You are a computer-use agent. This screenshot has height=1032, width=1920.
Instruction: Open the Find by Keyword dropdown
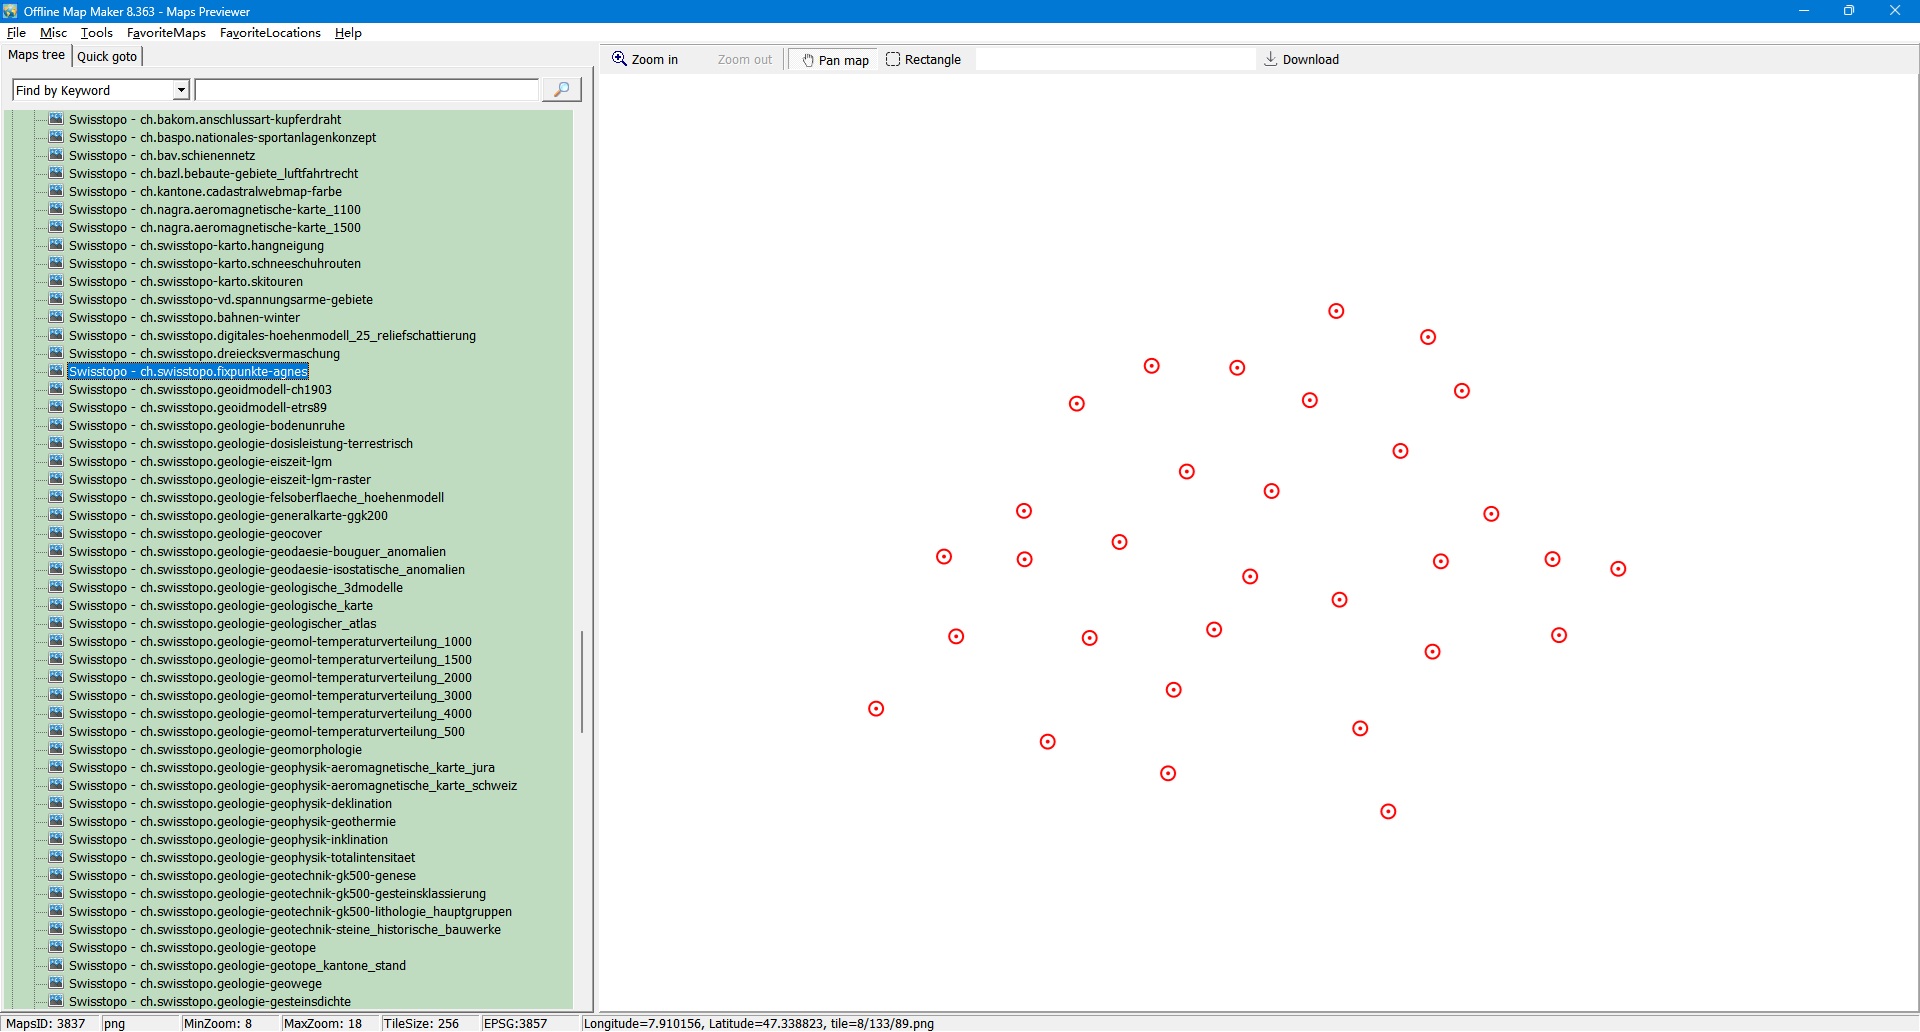[x=181, y=90]
